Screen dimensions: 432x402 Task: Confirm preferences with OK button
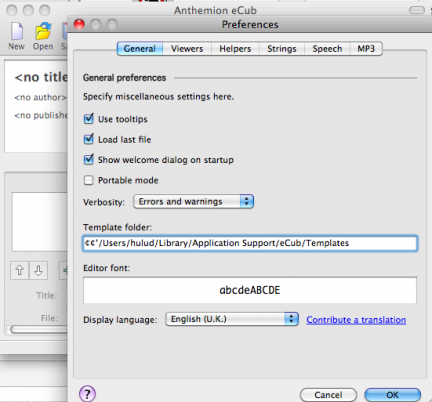point(392,395)
